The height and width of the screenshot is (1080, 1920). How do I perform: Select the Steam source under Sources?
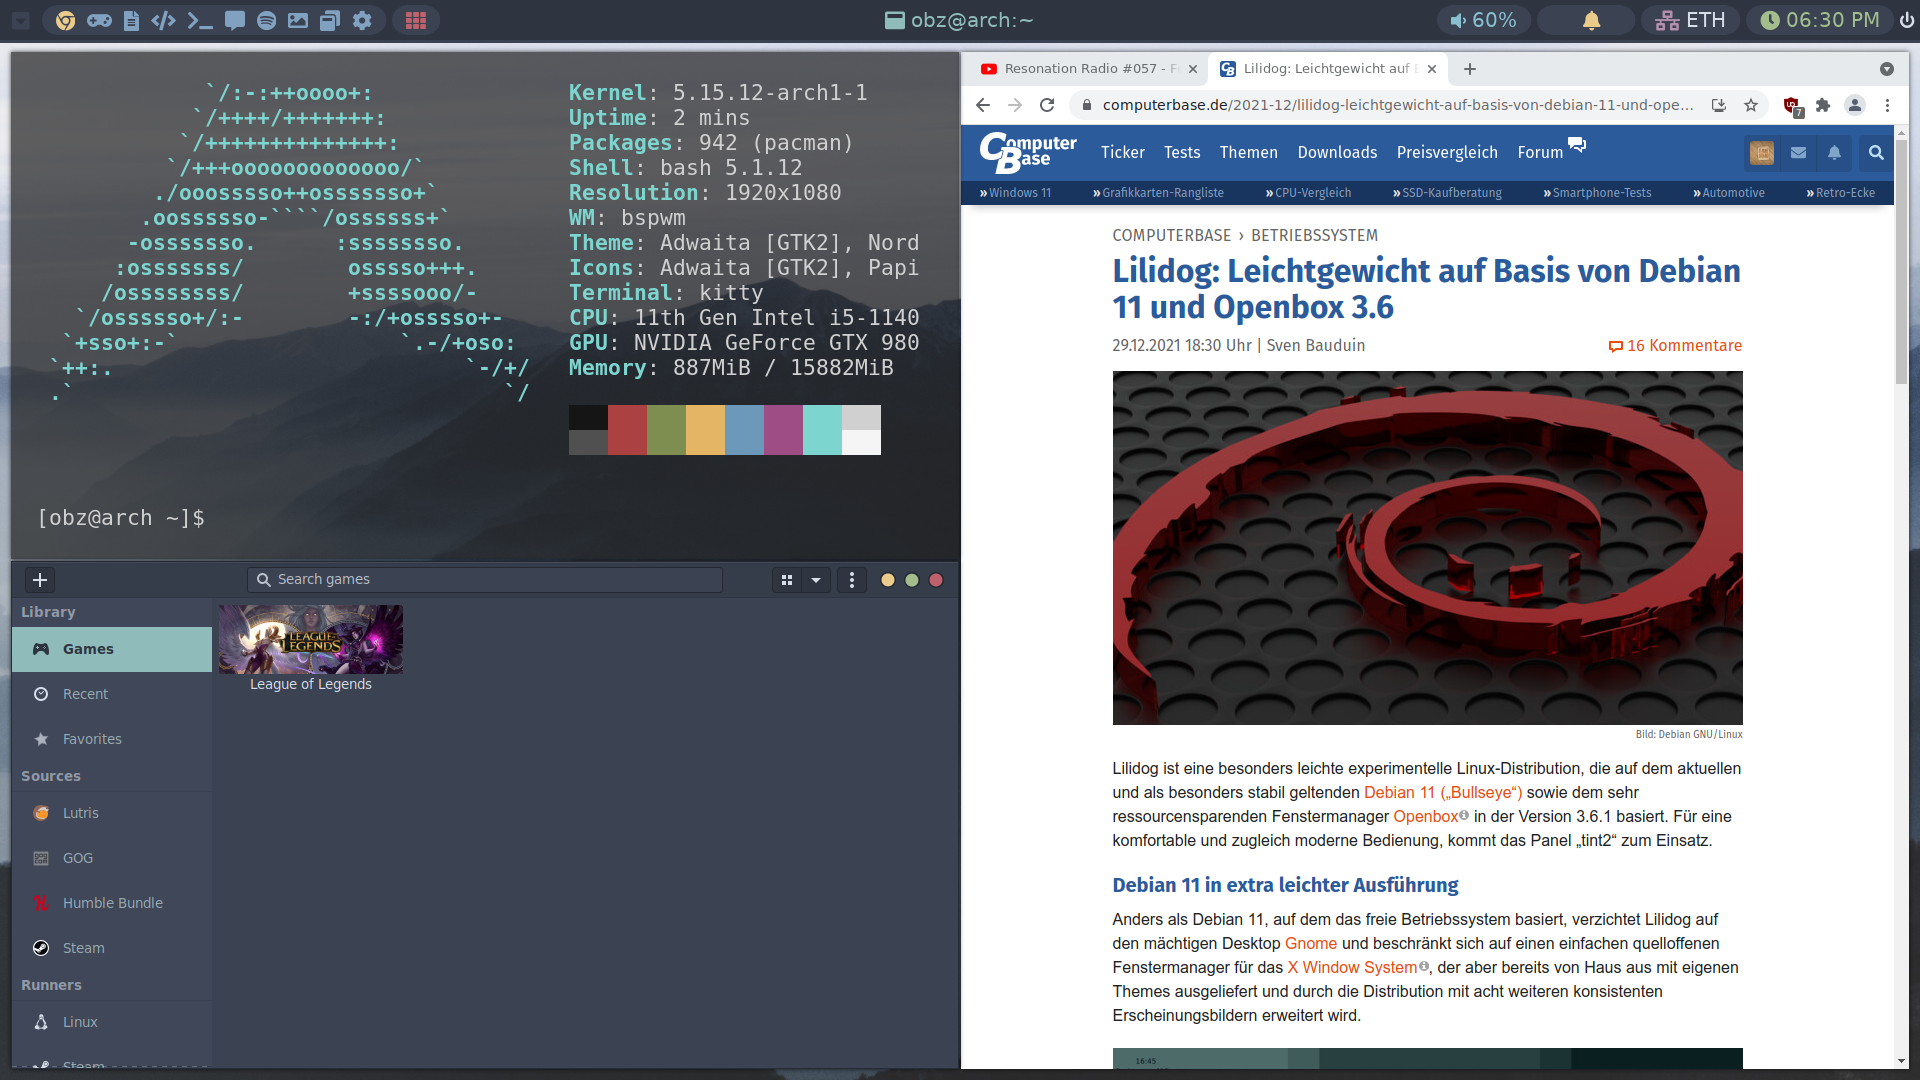pos(112,948)
